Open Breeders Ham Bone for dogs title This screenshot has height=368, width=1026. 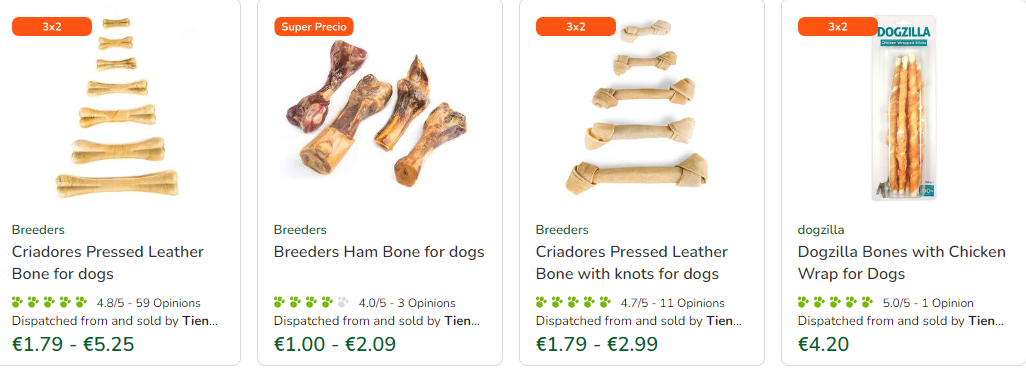[379, 251]
